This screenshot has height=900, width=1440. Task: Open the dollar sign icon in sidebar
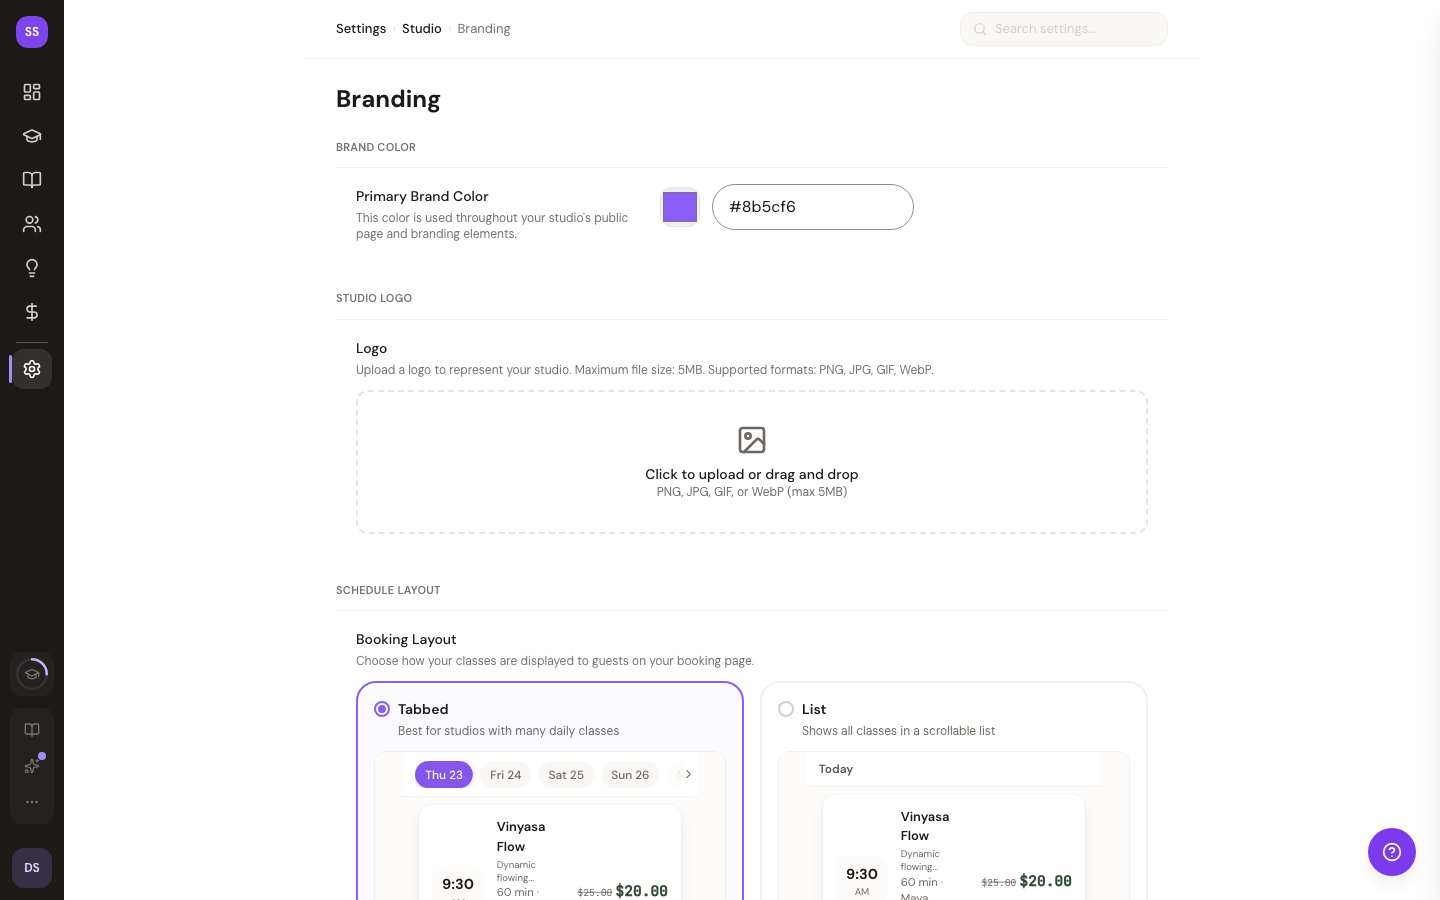(32, 312)
